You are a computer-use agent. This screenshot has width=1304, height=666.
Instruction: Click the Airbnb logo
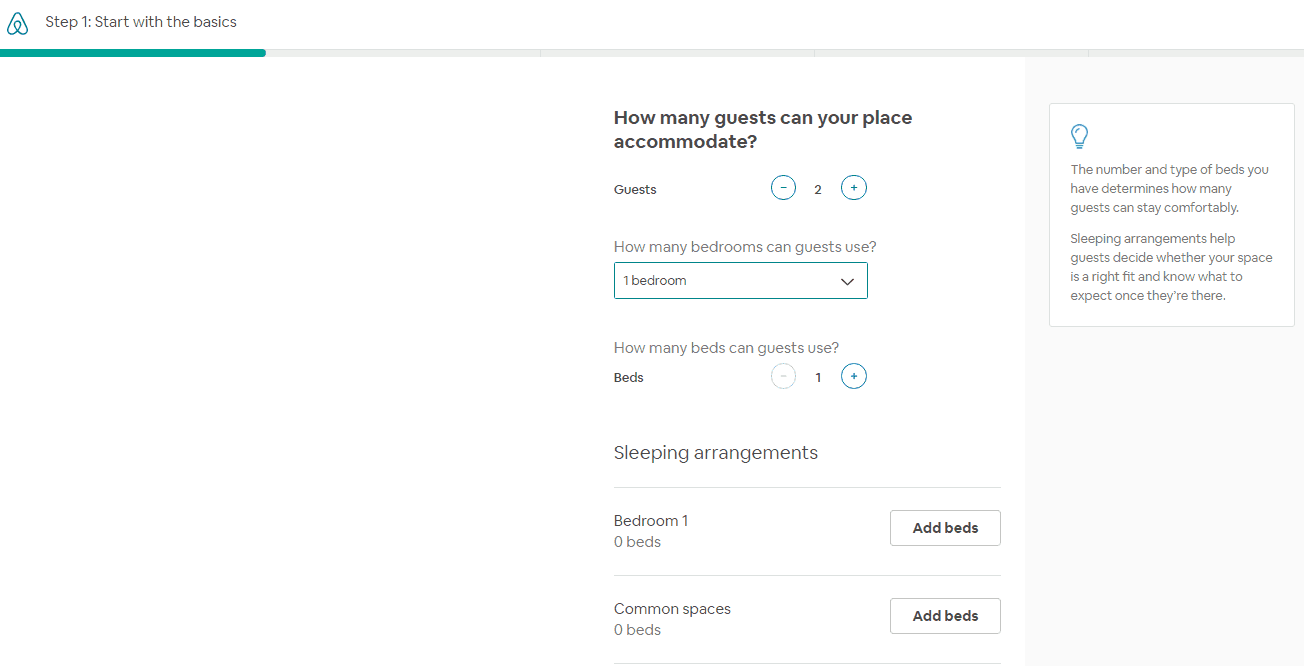17,23
